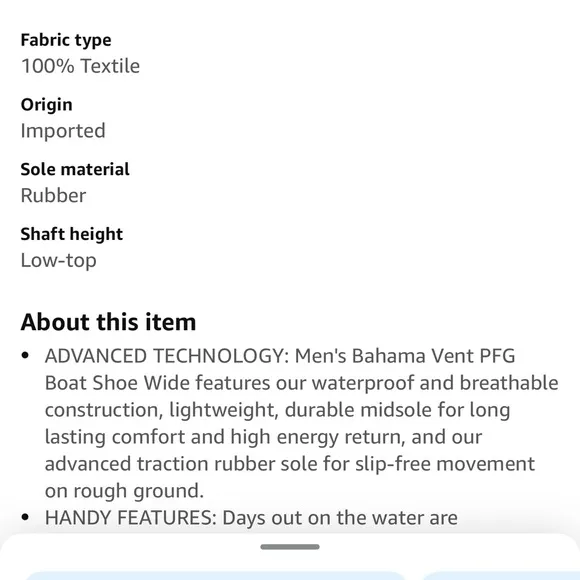This screenshot has height=580, width=580.
Task: Tap the wide light-blue button at bottom
Action: point(215,576)
